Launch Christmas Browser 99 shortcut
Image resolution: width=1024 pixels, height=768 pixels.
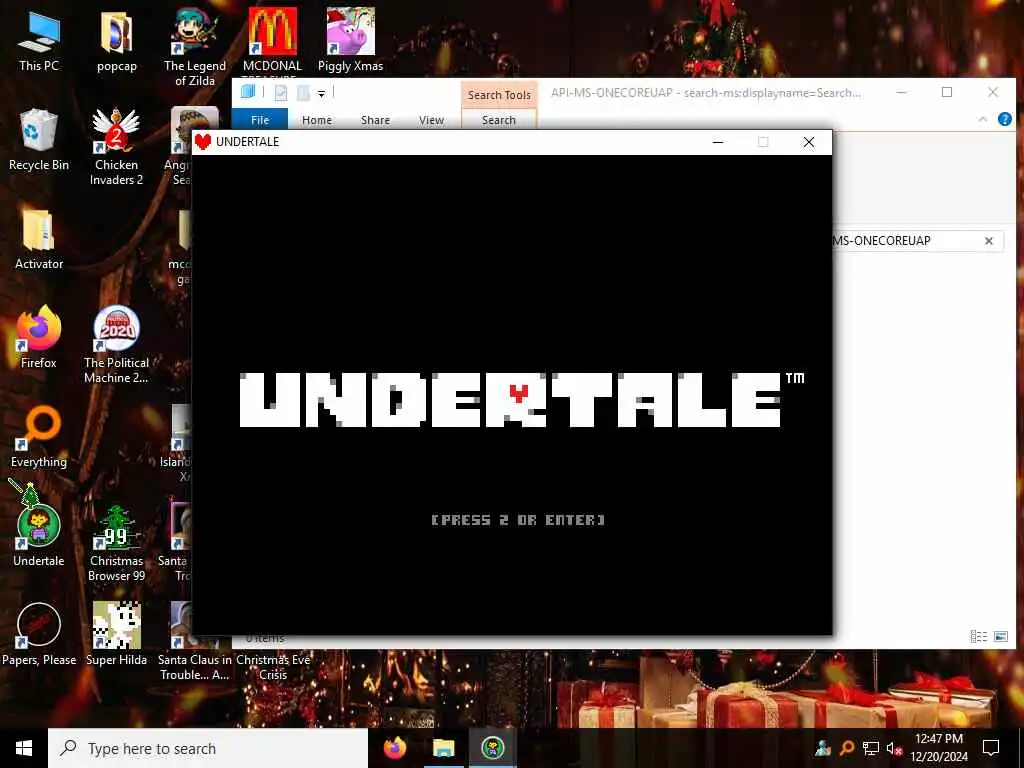[116, 543]
